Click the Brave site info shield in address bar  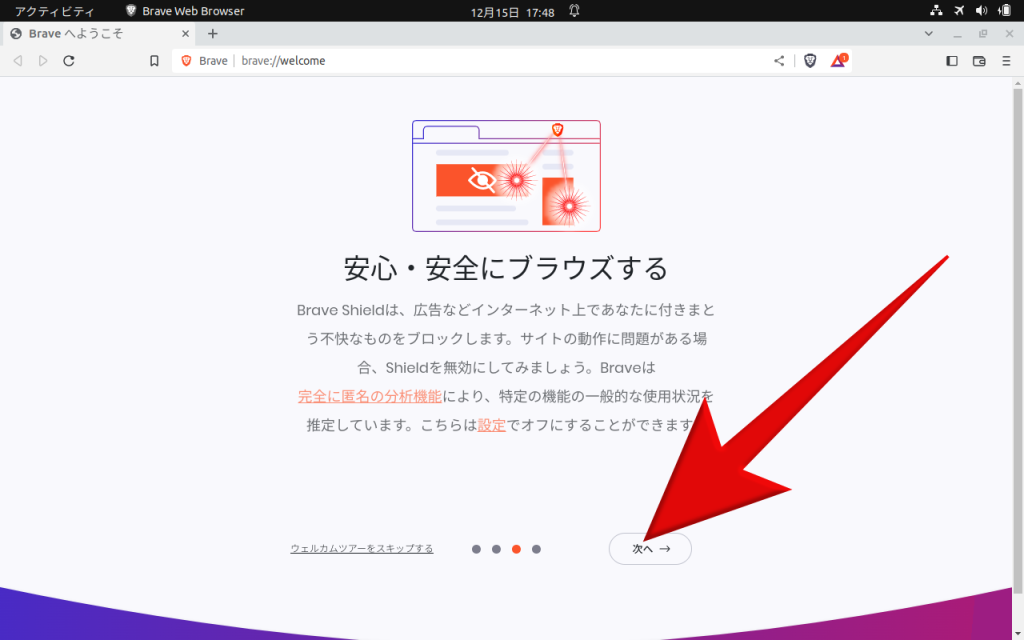click(186, 61)
